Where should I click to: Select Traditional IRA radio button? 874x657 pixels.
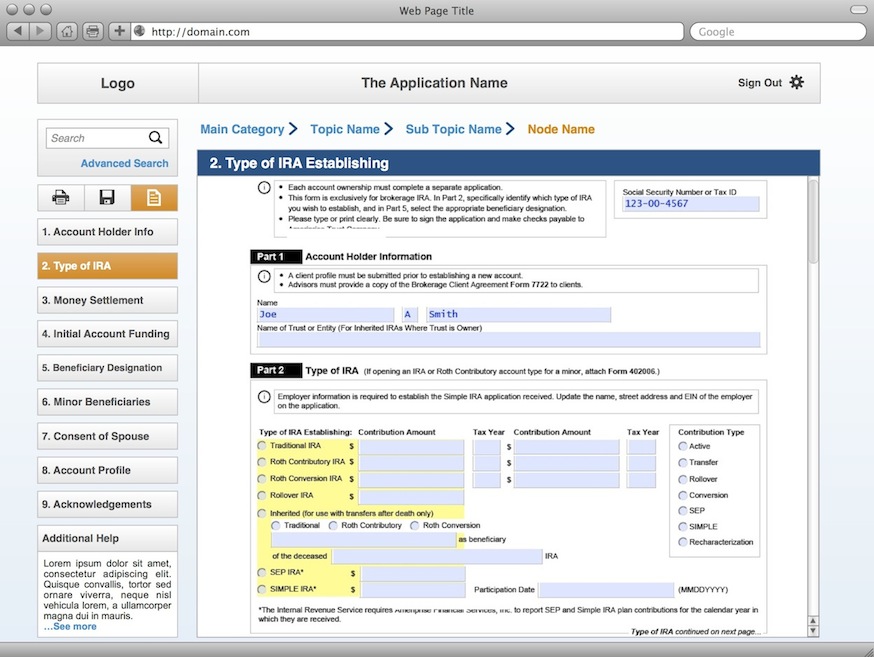(x=262, y=446)
